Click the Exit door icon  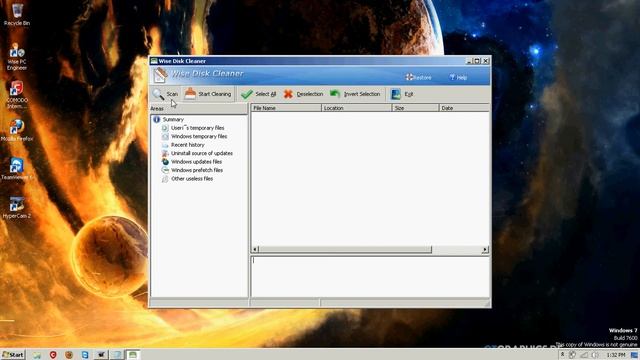(396, 94)
